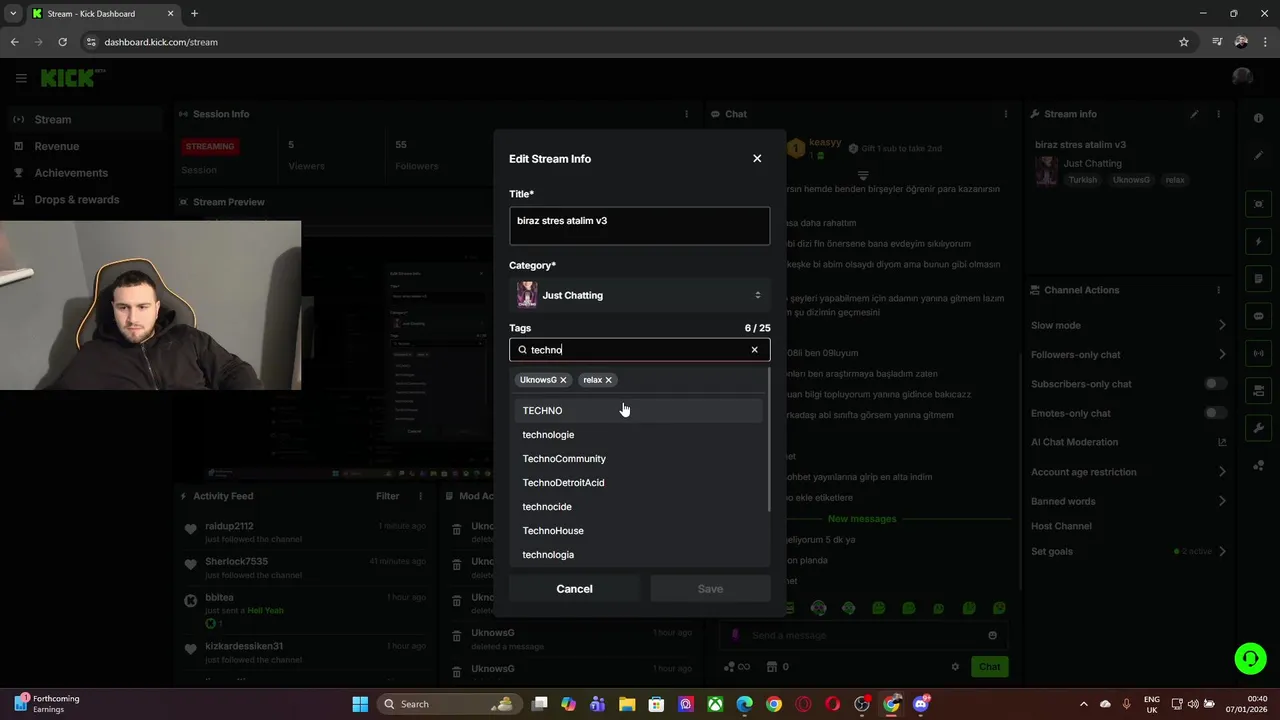Open Microsoft Edge from taskbar
Screen dimensions: 1280x720
click(744, 704)
